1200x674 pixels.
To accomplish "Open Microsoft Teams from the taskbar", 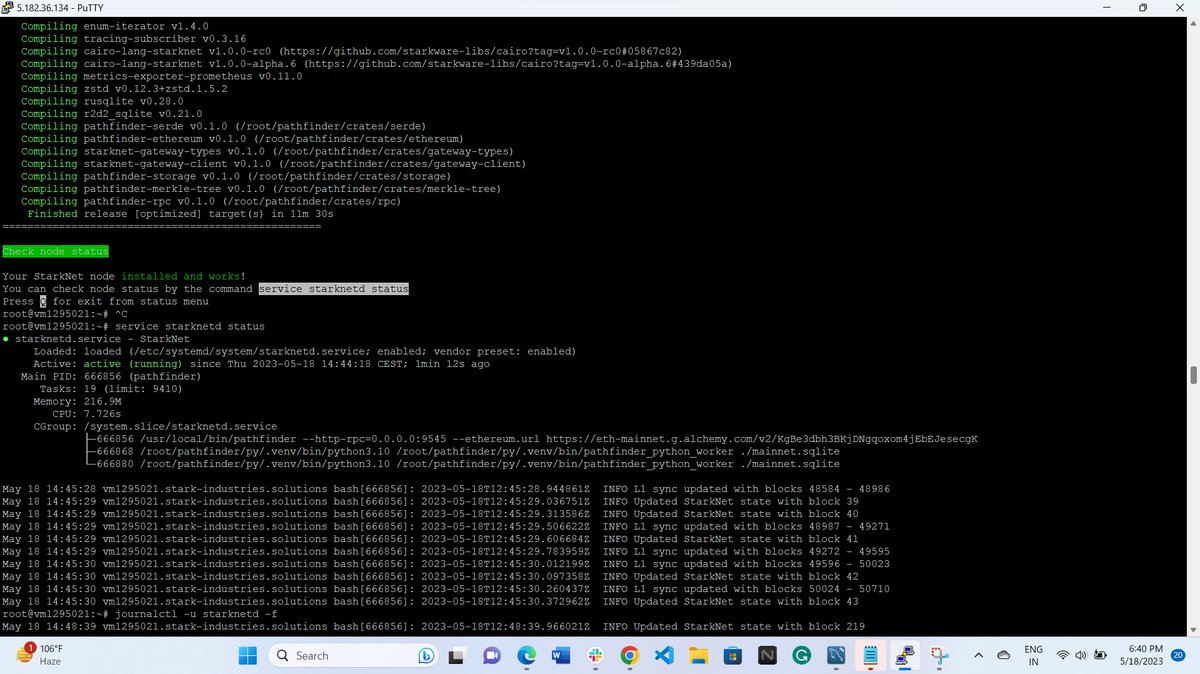I will tap(491, 655).
